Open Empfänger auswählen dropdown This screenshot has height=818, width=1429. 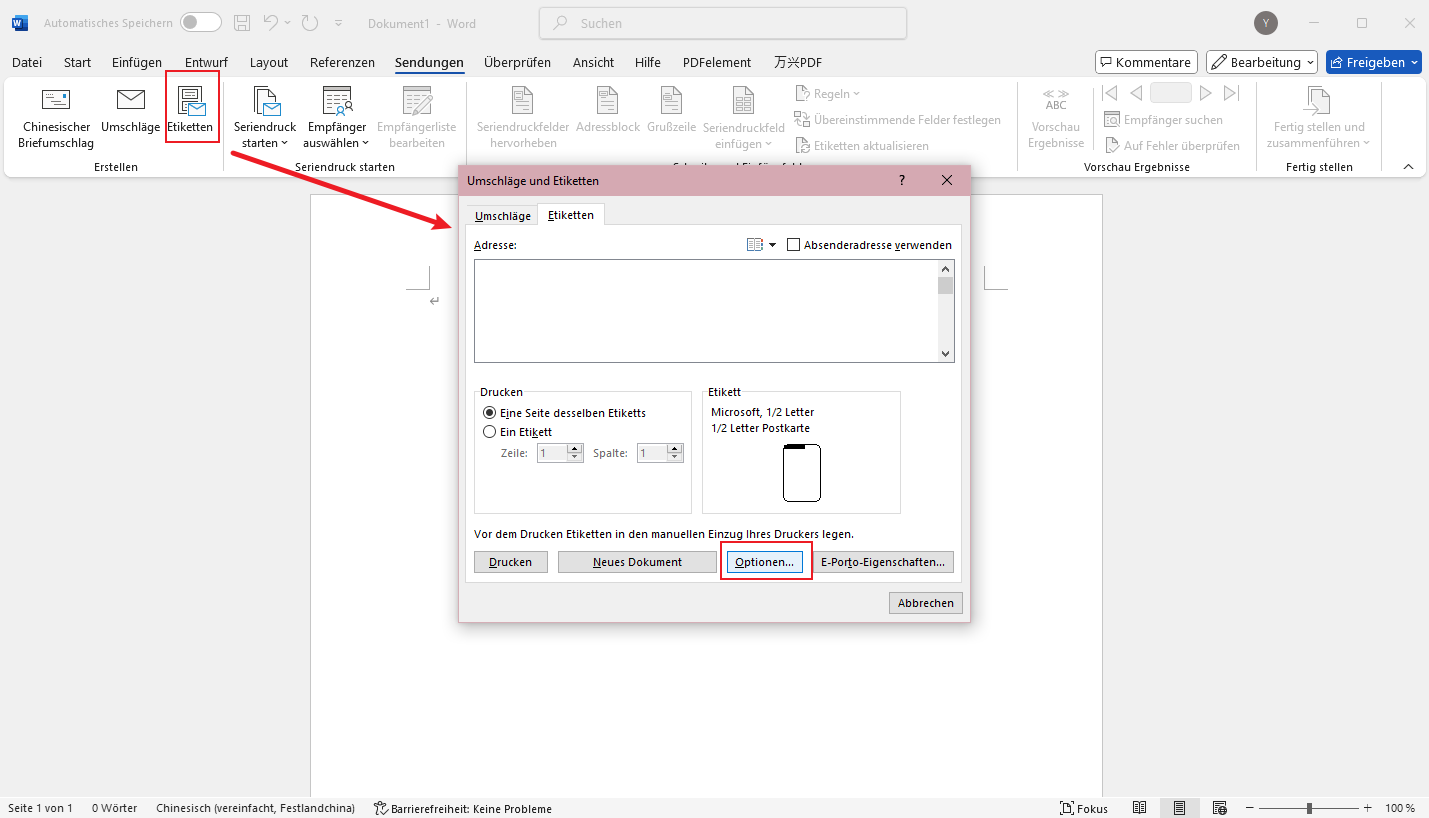click(x=337, y=118)
